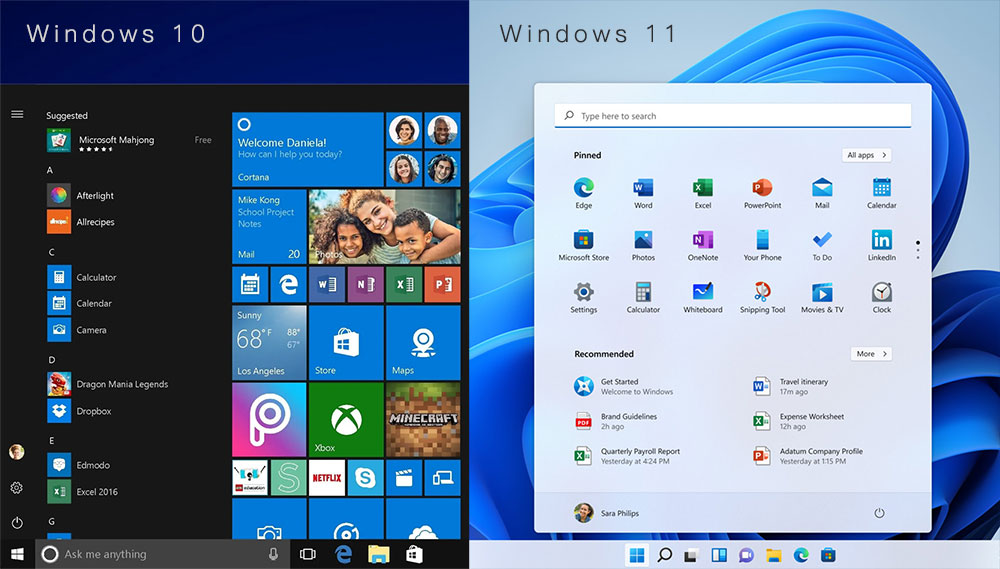
Task: Open PowerPoint pinned app icon
Action: click(762, 193)
